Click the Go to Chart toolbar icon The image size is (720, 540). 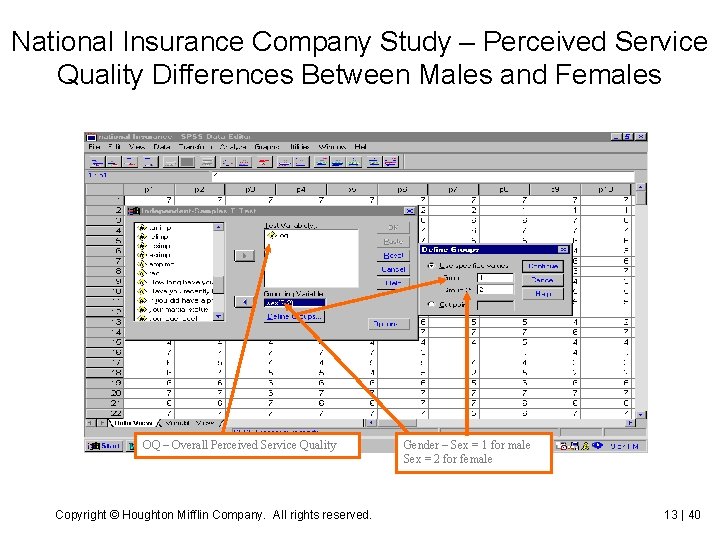click(x=208, y=162)
